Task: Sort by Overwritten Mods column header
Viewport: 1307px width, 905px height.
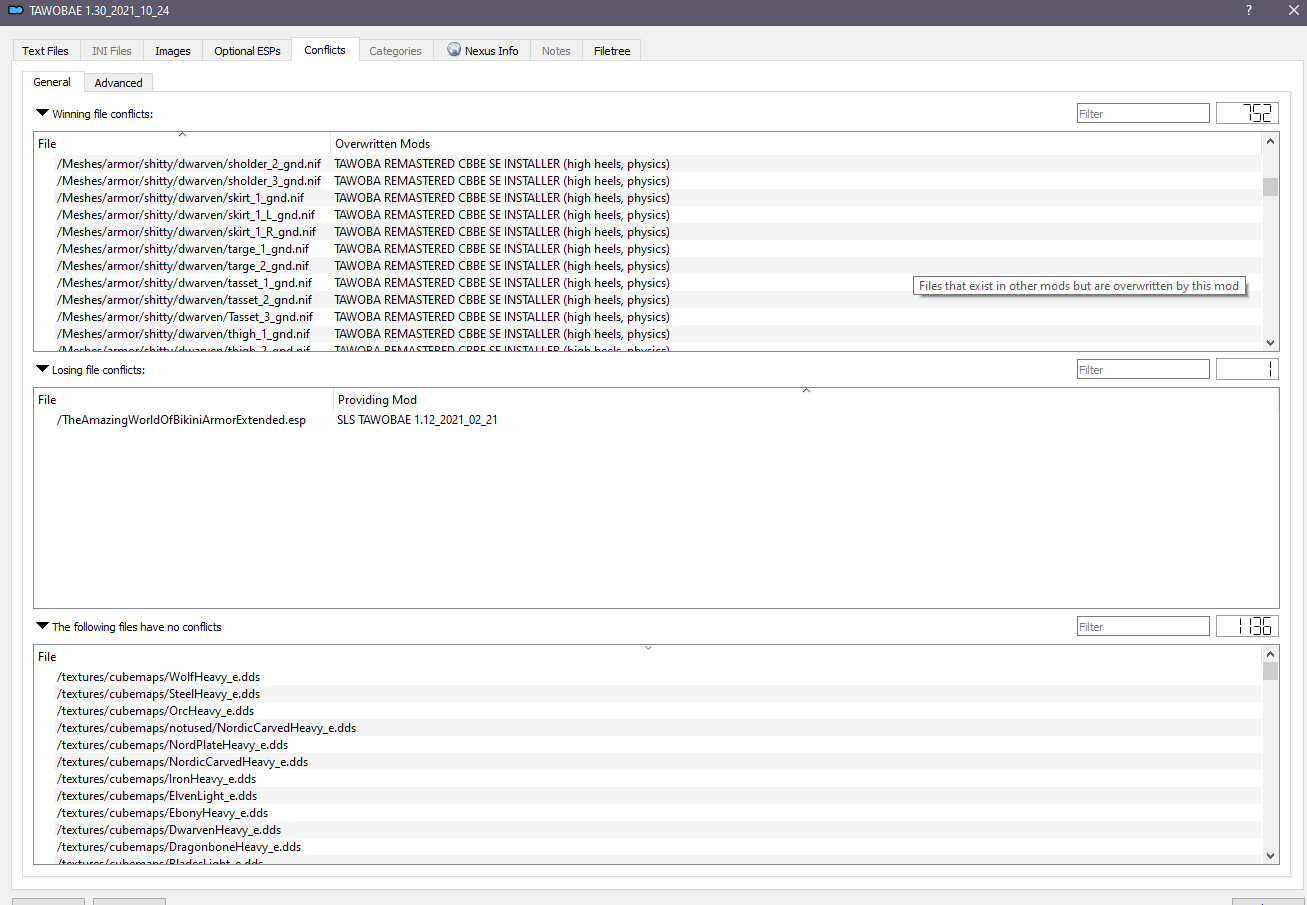Action: point(383,144)
